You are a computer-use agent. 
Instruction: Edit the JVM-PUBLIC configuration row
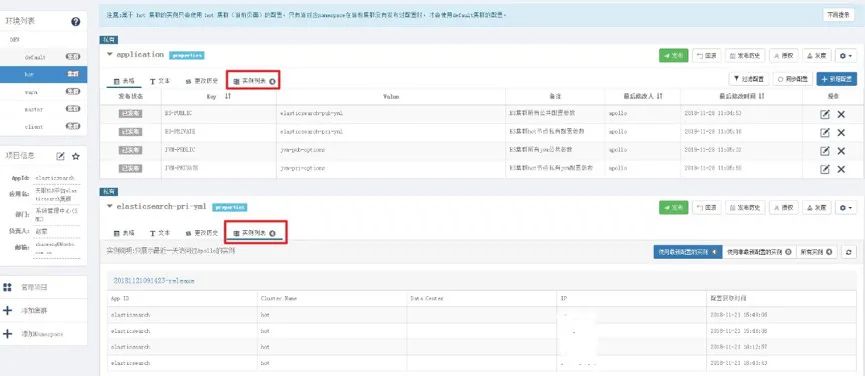[825, 151]
